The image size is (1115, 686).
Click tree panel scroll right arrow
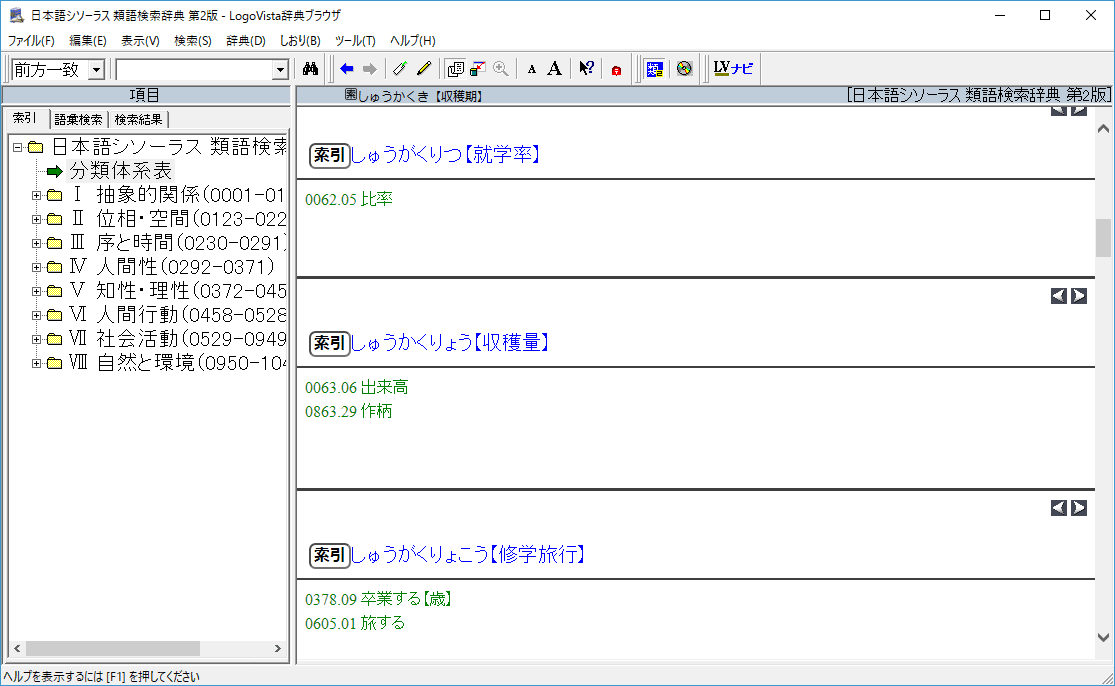[x=277, y=648]
